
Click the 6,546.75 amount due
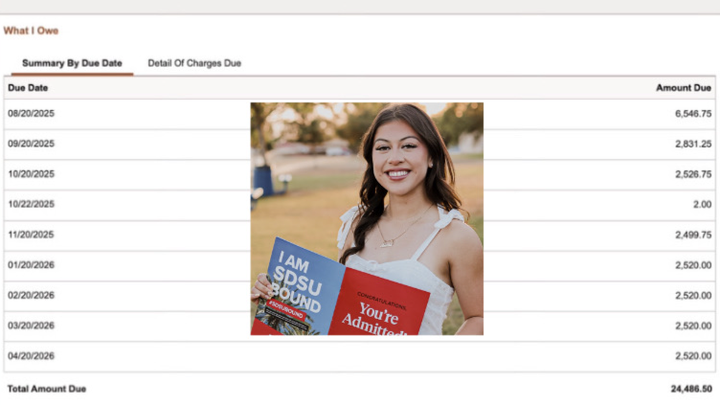coord(693,114)
